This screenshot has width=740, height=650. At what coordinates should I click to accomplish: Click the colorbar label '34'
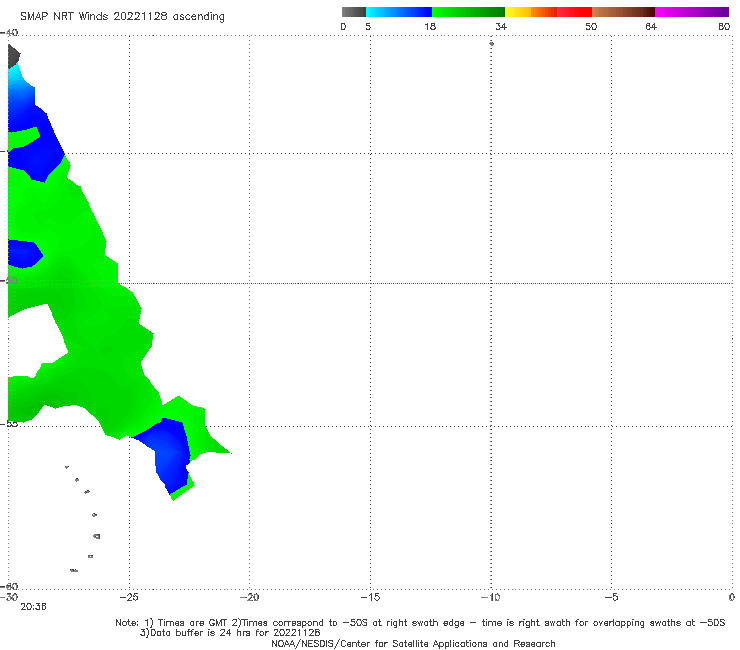(x=501, y=26)
